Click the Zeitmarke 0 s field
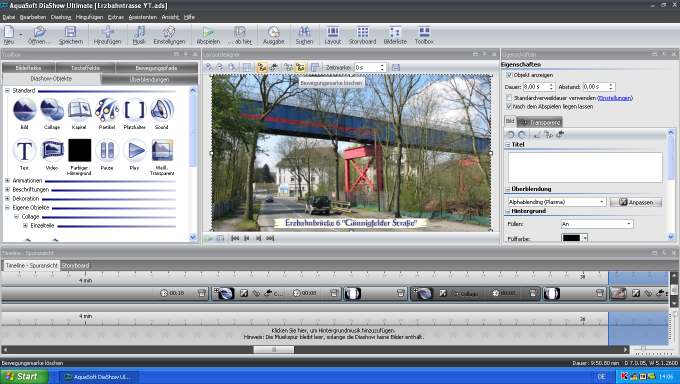Viewport: 680px width, 384px height. (x=366, y=68)
